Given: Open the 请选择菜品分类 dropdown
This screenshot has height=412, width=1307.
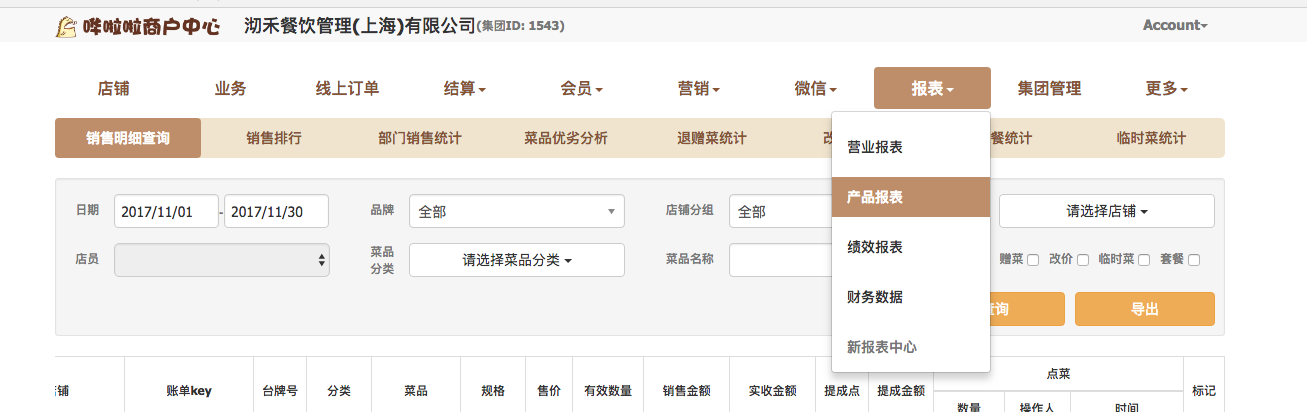Looking at the screenshot, I should tap(516, 260).
